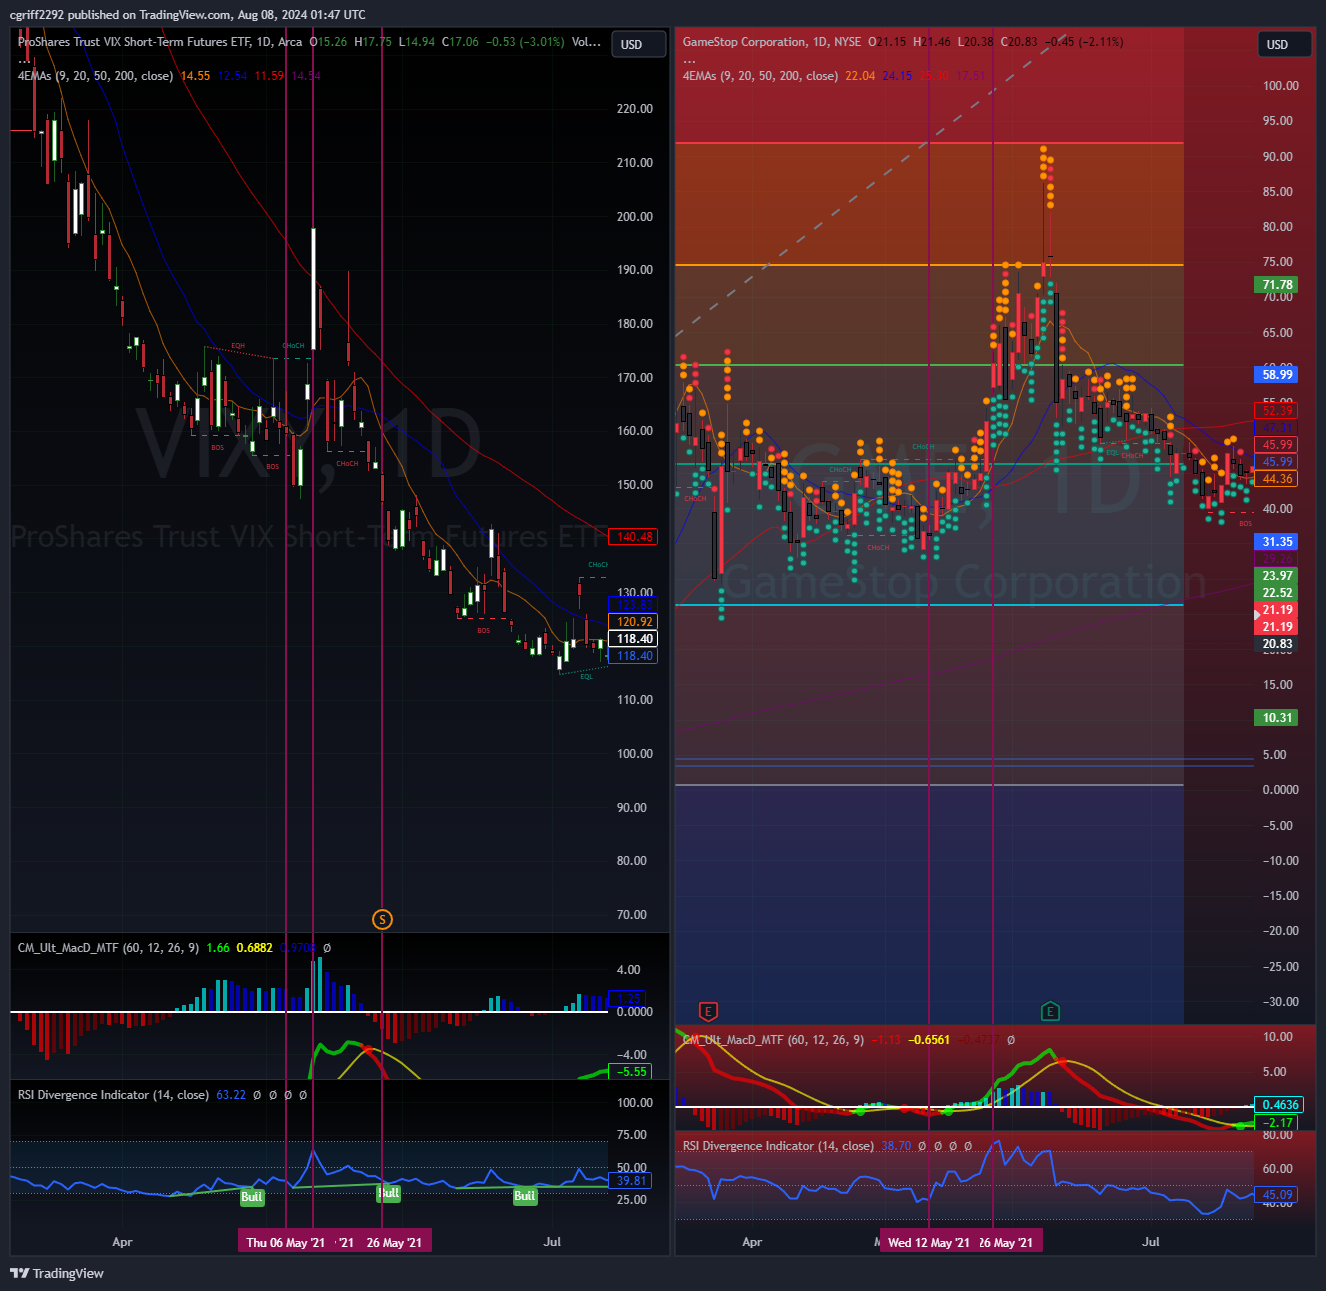Click the yellow -0.6561 MACD value on GameStop pane
1326x1291 pixels.
pyautogui.click(x=929, y=1040)
